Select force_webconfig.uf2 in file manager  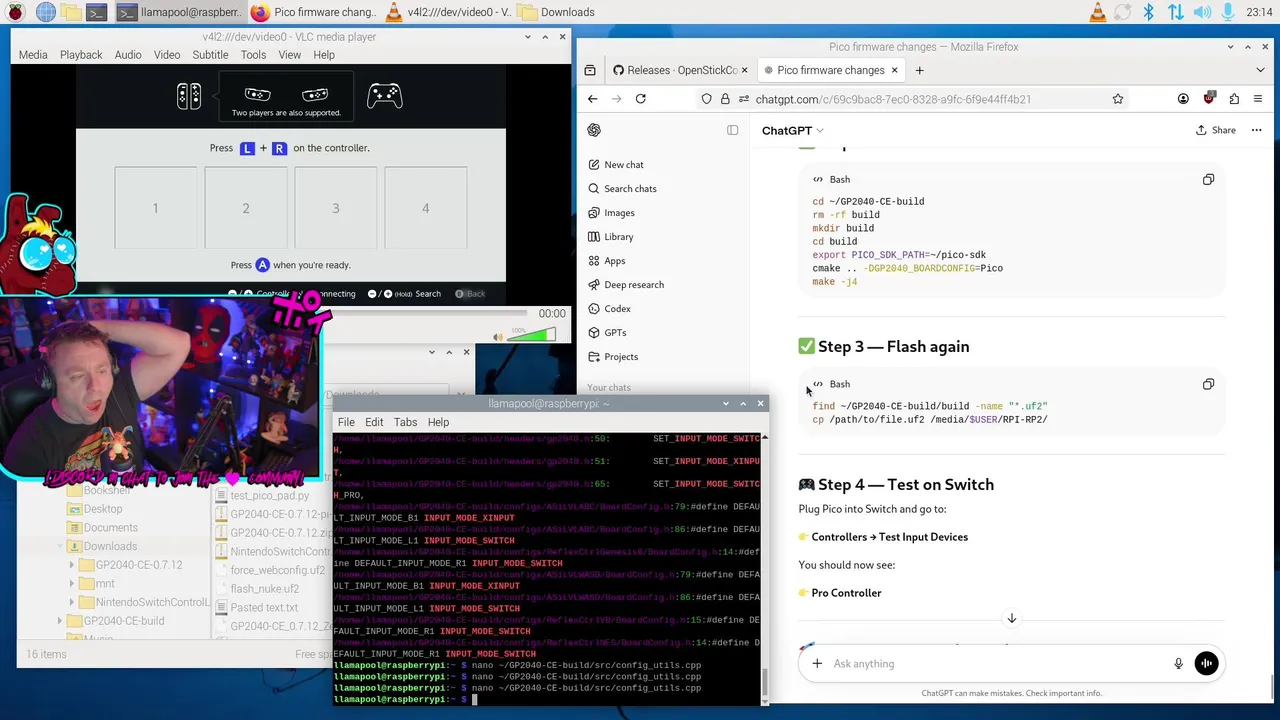(270, 570)
